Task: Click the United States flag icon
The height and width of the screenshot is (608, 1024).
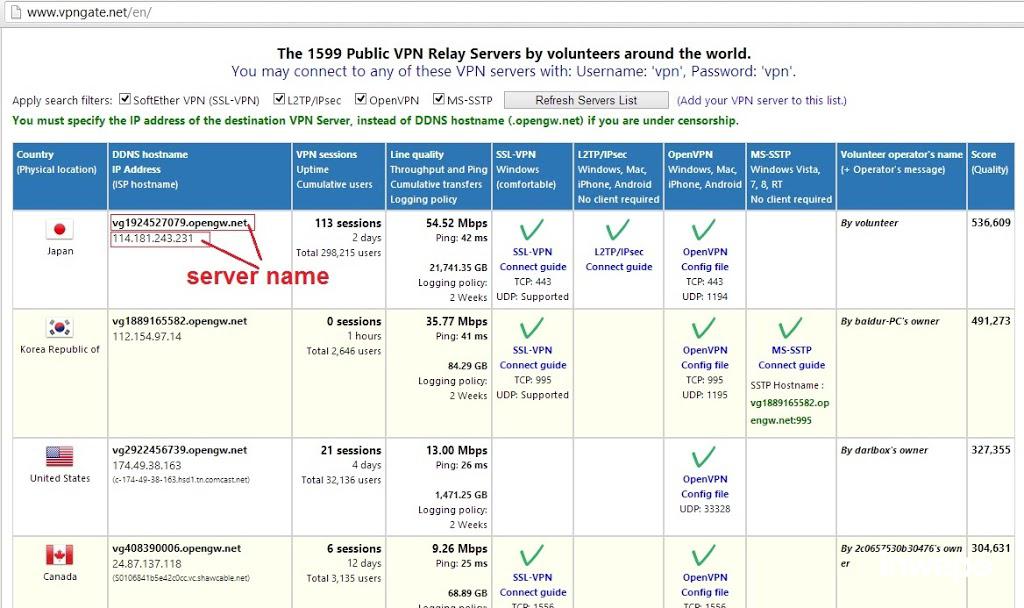Action: click(x=59, y=456)
